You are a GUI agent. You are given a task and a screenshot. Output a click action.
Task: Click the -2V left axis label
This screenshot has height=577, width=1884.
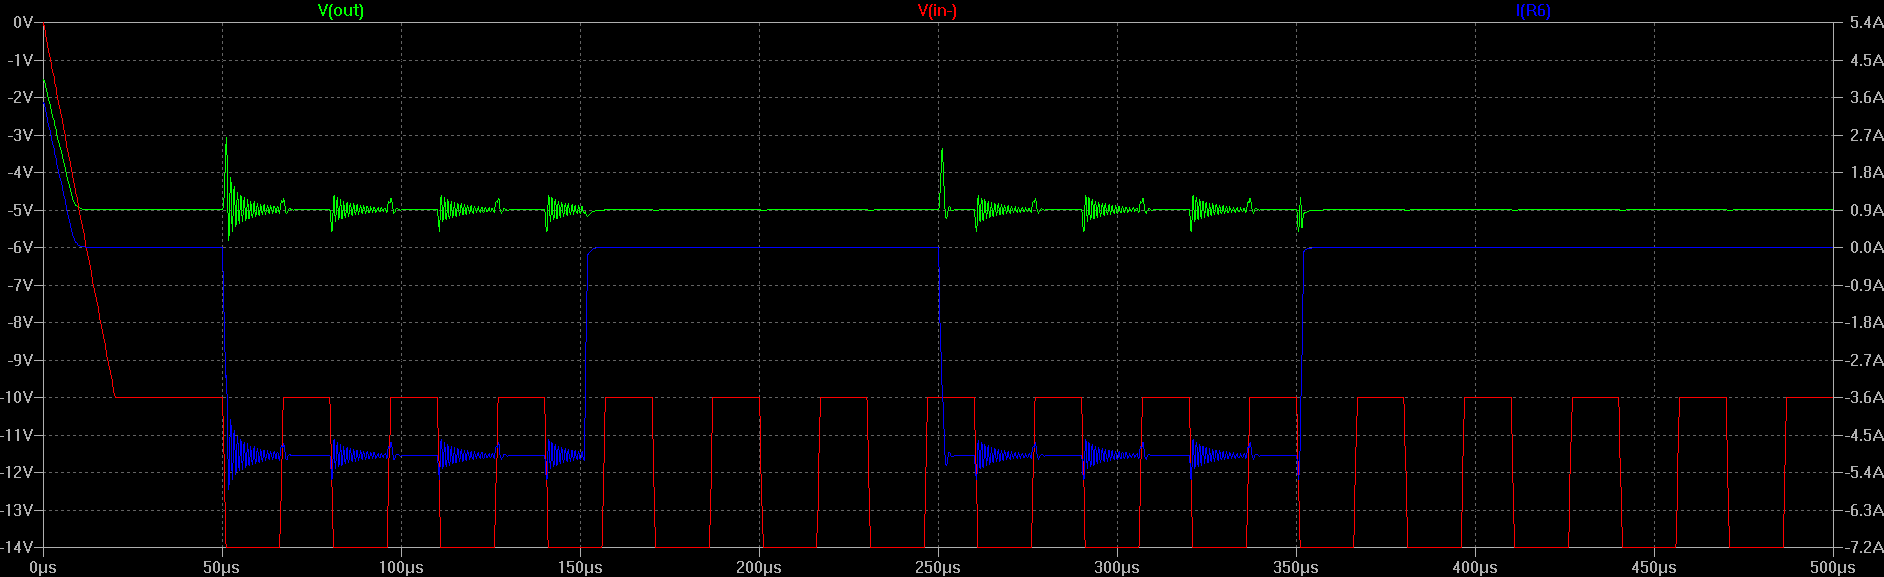pyautogui.click(x=20, y=97)
